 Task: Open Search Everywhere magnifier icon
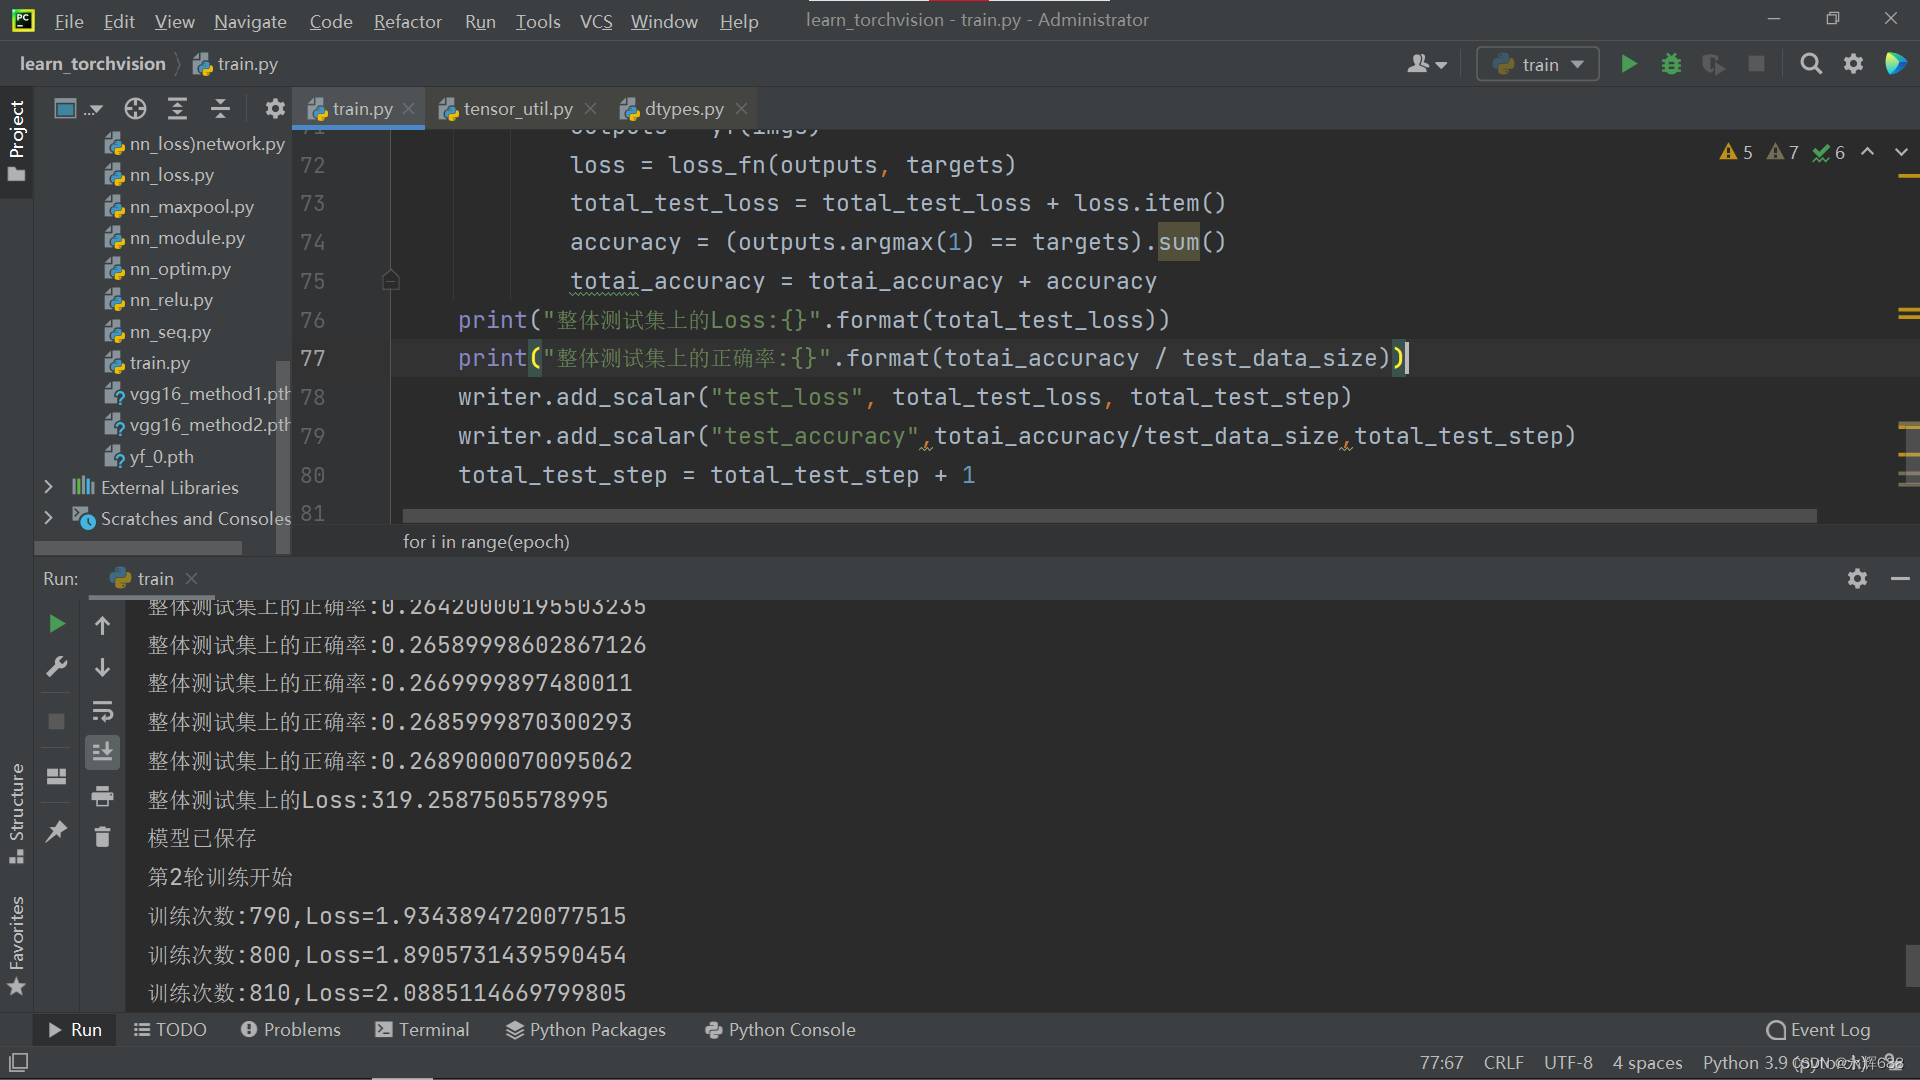(1810, 64)
